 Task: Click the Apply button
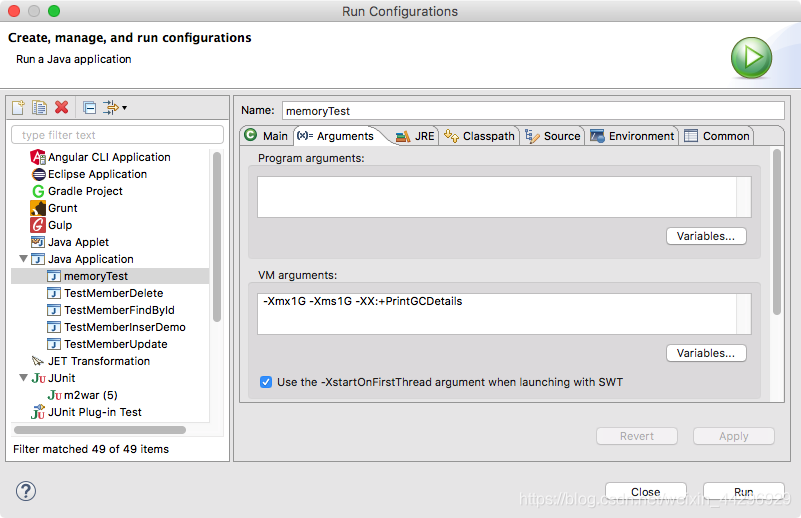pos(734,436)
